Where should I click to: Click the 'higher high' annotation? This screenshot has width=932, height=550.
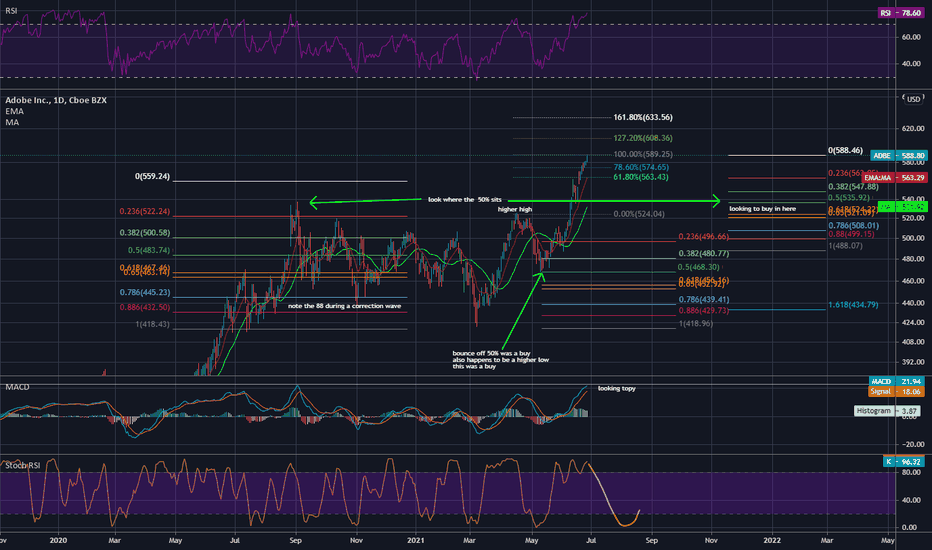pos(515,209)
